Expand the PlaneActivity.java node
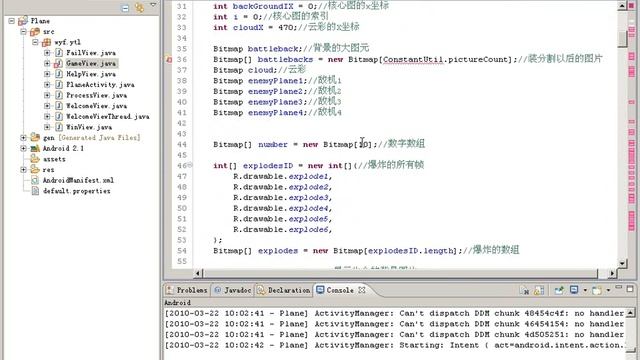The width and height of the screenshot is (640, 360). click(x=47, y=84)
